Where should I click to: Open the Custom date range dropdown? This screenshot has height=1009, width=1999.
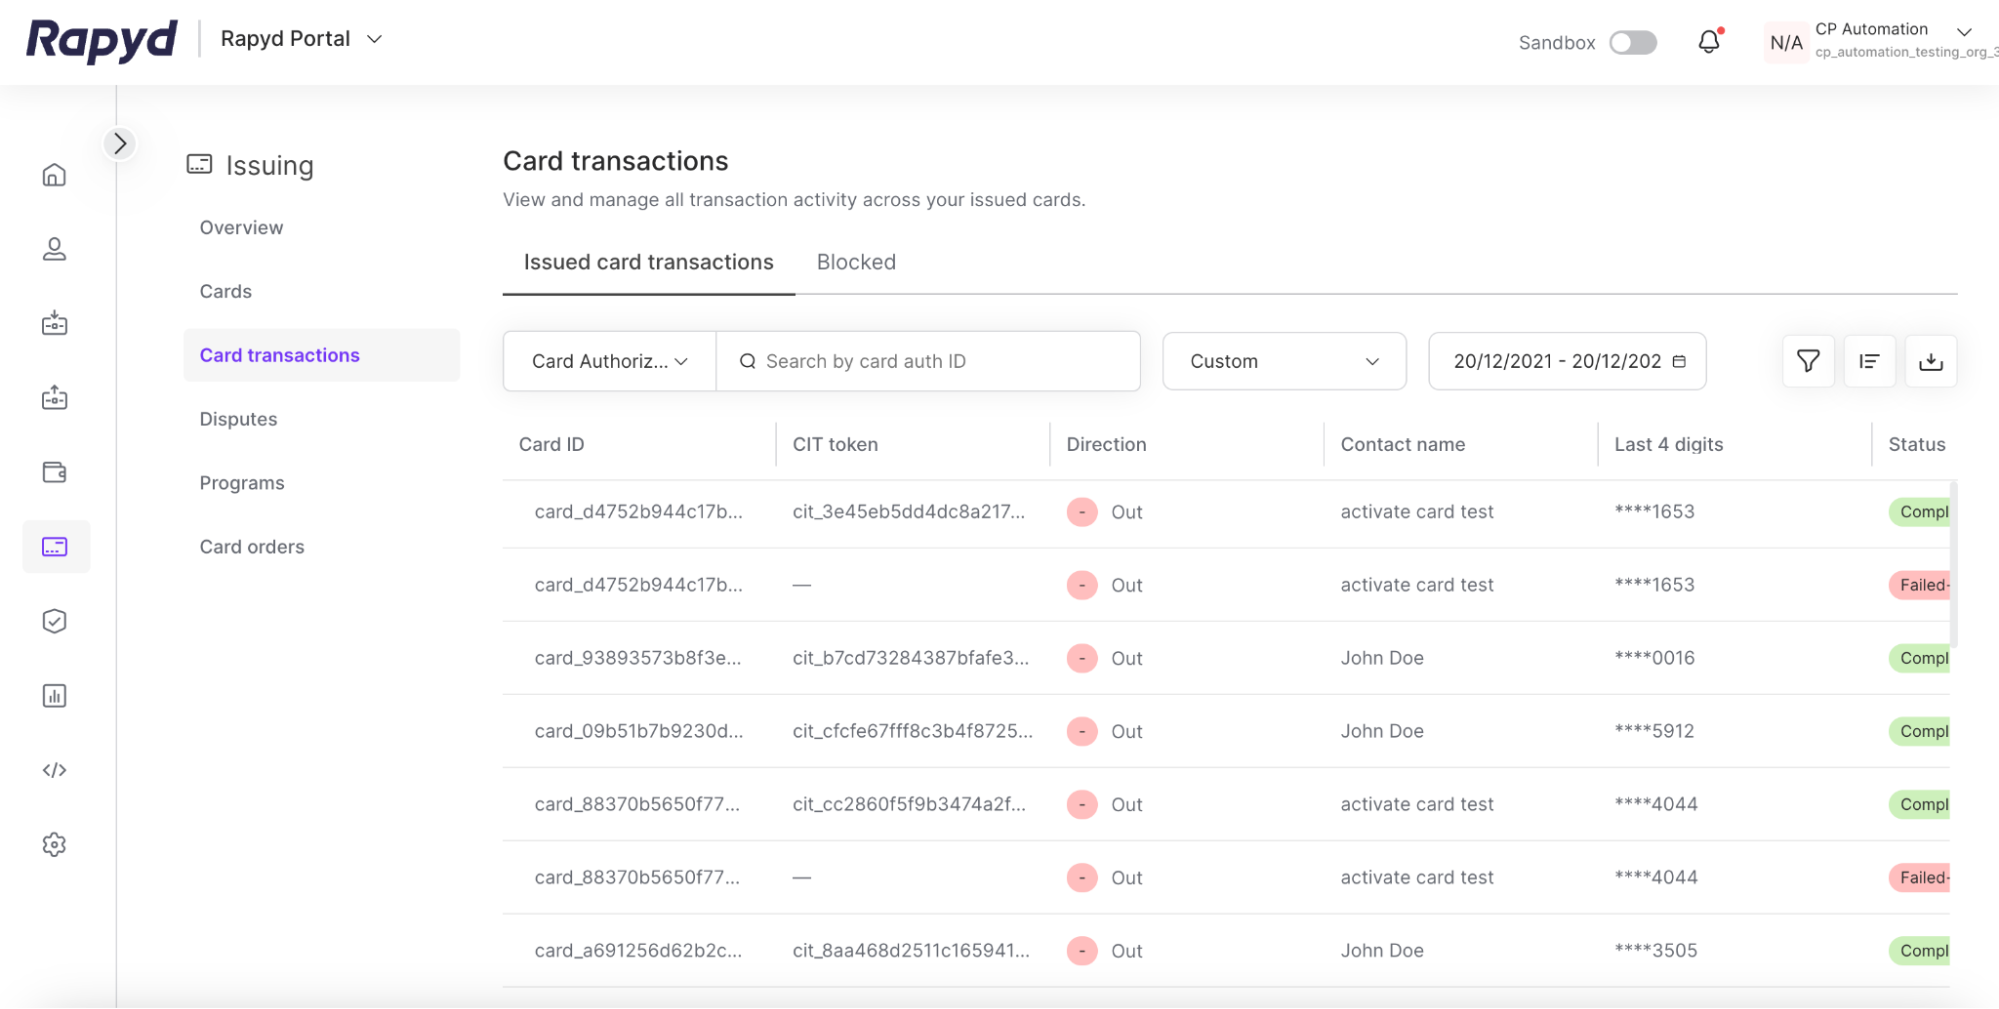(x=1284, y=361)
